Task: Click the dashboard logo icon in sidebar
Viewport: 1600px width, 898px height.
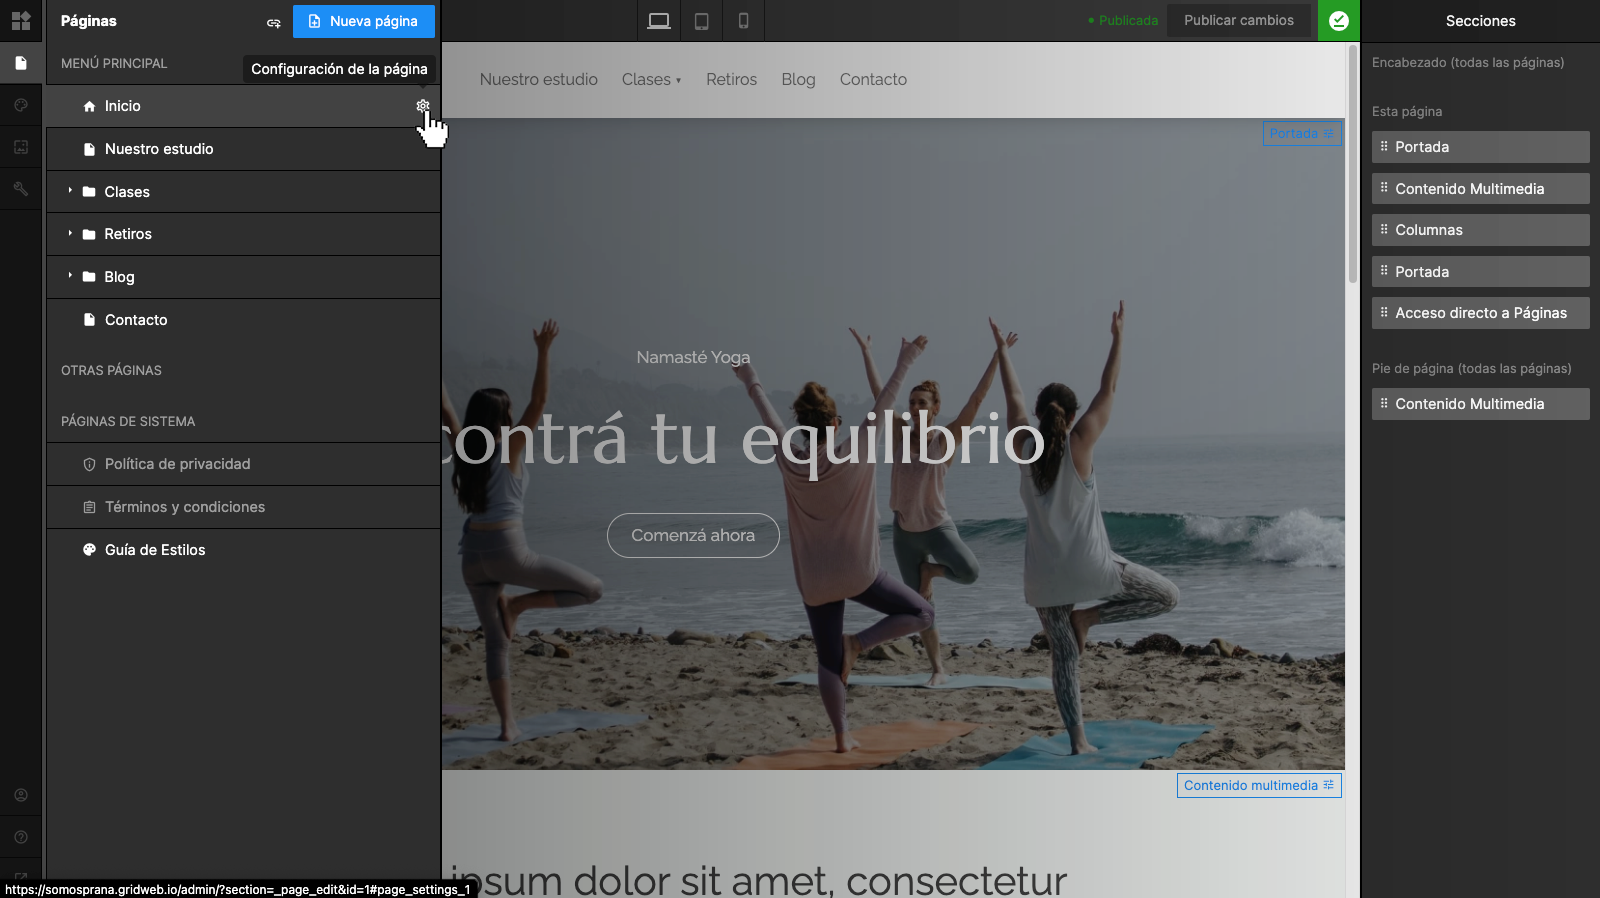Action: [x=21, y=21]
